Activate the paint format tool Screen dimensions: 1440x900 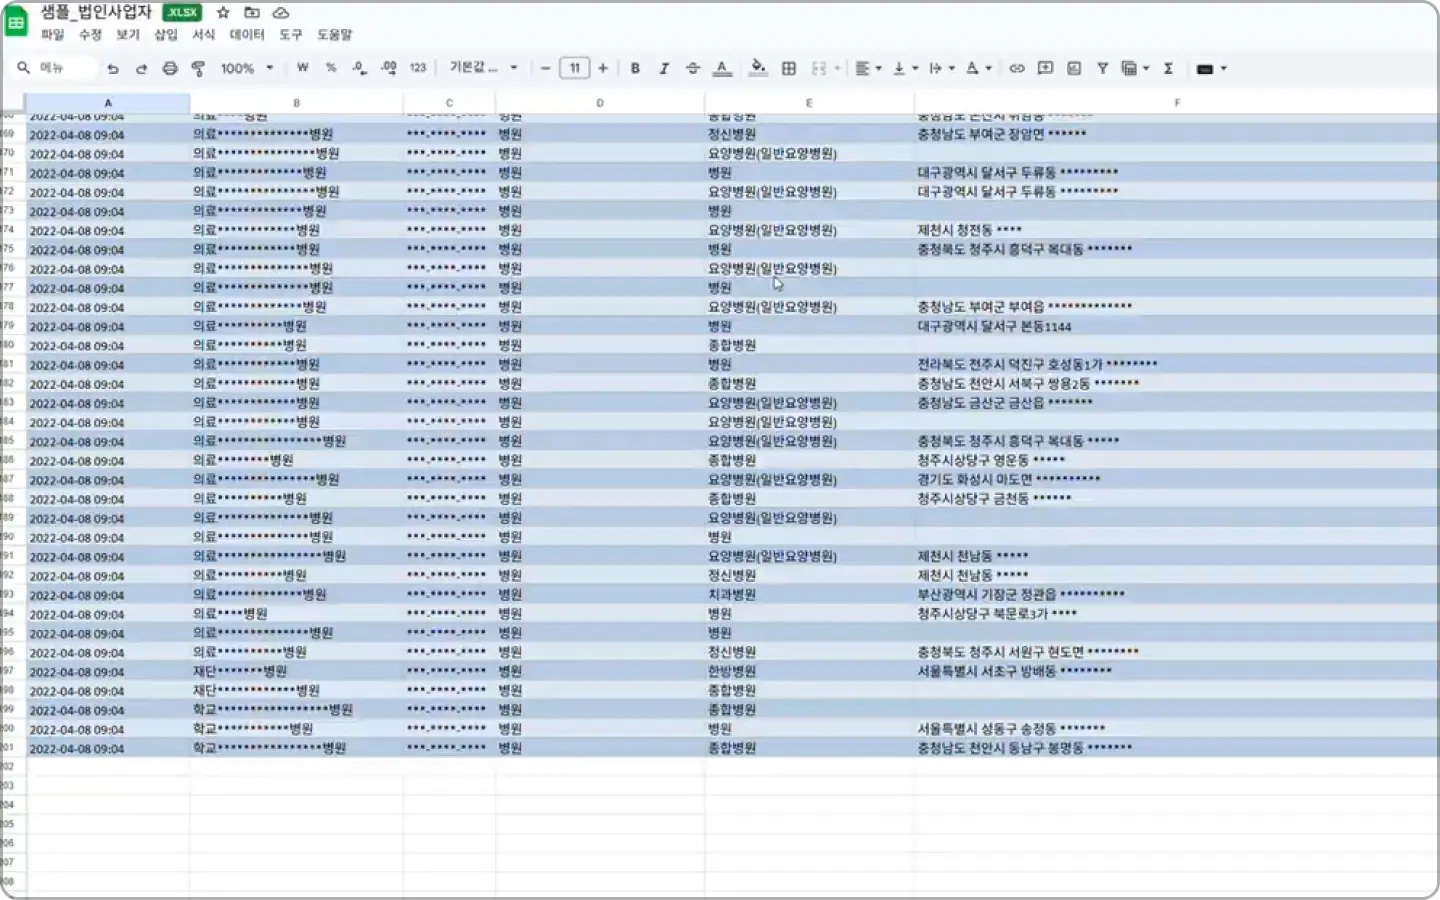tap(198, 68)
